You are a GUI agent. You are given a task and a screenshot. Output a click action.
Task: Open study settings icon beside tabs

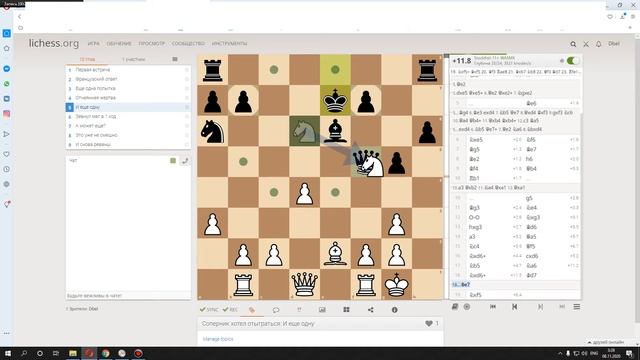pyautogui.click(x=175, y=60)
